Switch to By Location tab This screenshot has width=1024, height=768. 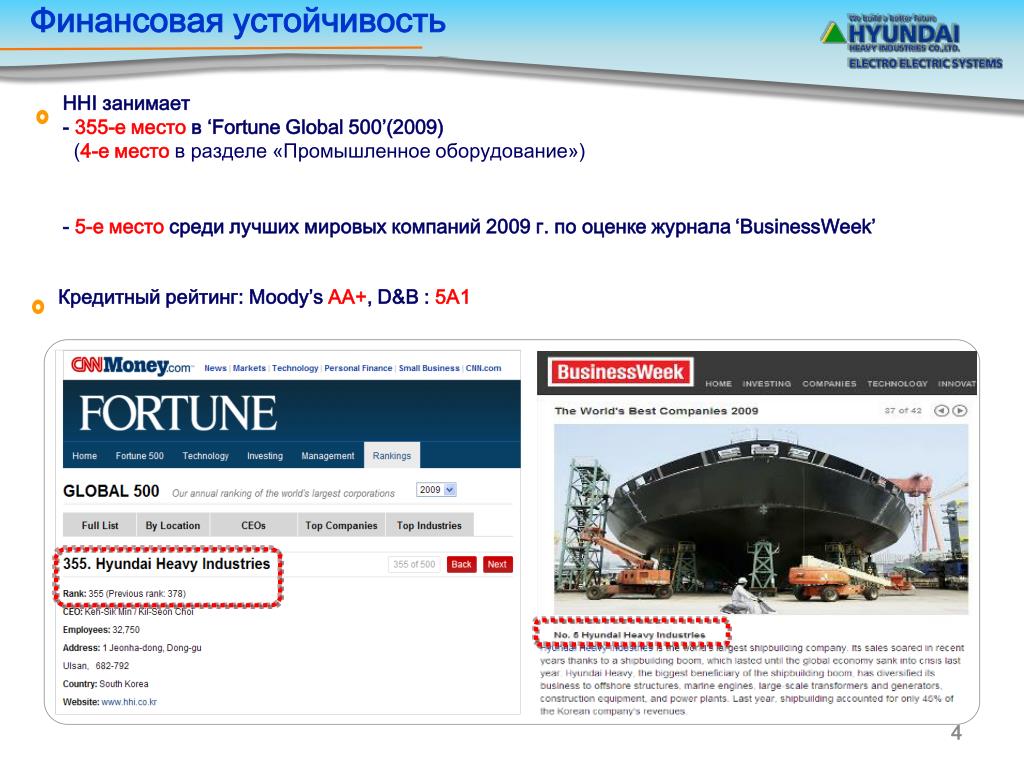coord(173,525)
